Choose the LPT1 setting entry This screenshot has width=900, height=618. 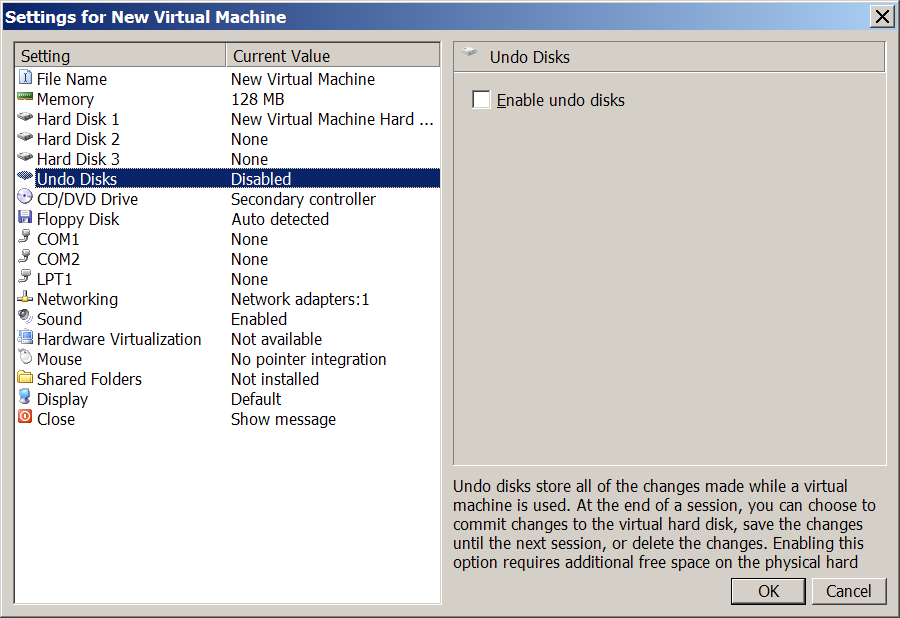pos(54,279)
